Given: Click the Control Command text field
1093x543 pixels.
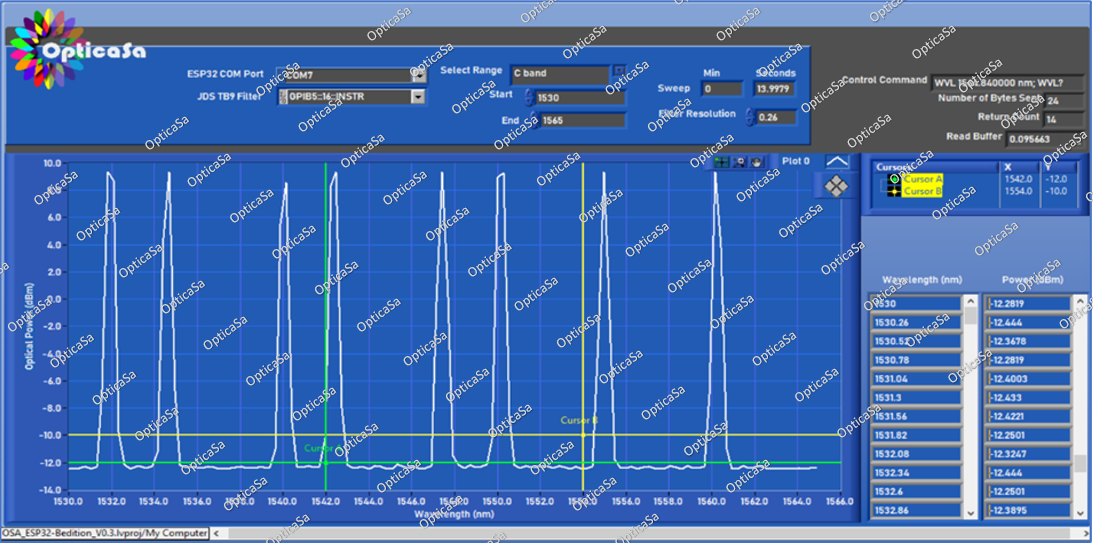Looking at the screenshot, I should [x=1008, y=82].
